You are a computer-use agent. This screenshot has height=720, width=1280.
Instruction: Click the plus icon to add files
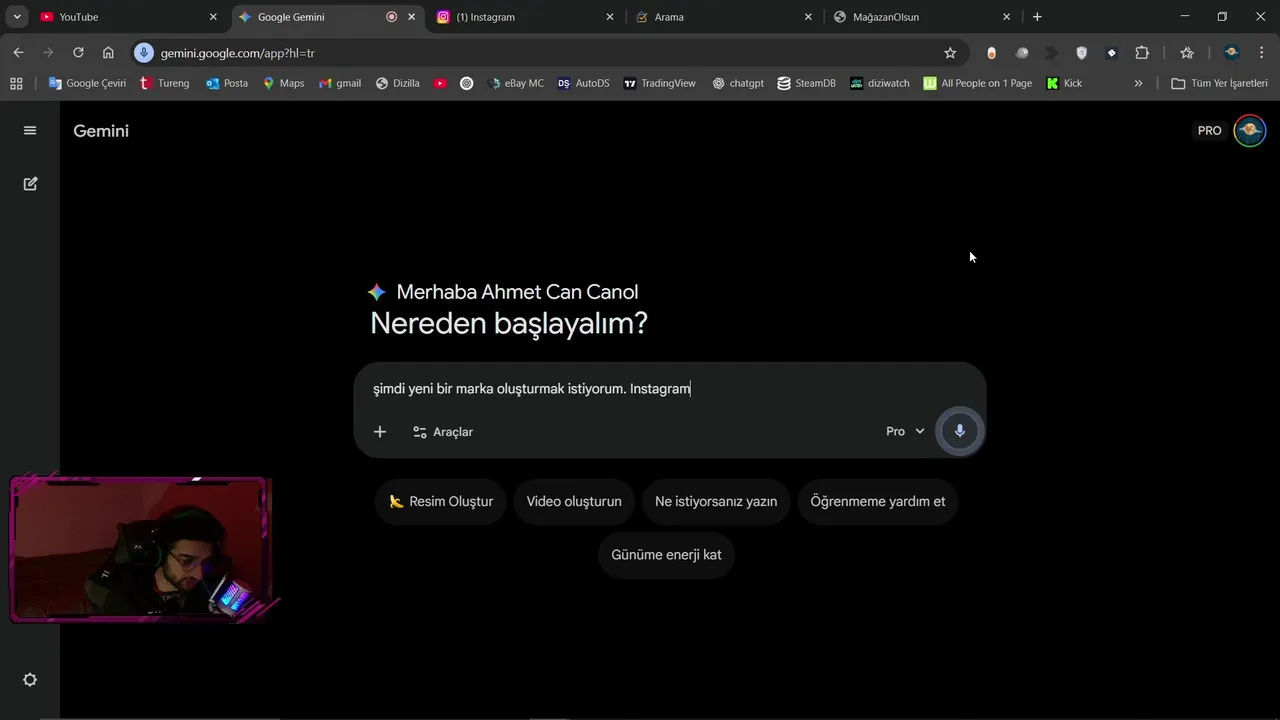(380, 432)
